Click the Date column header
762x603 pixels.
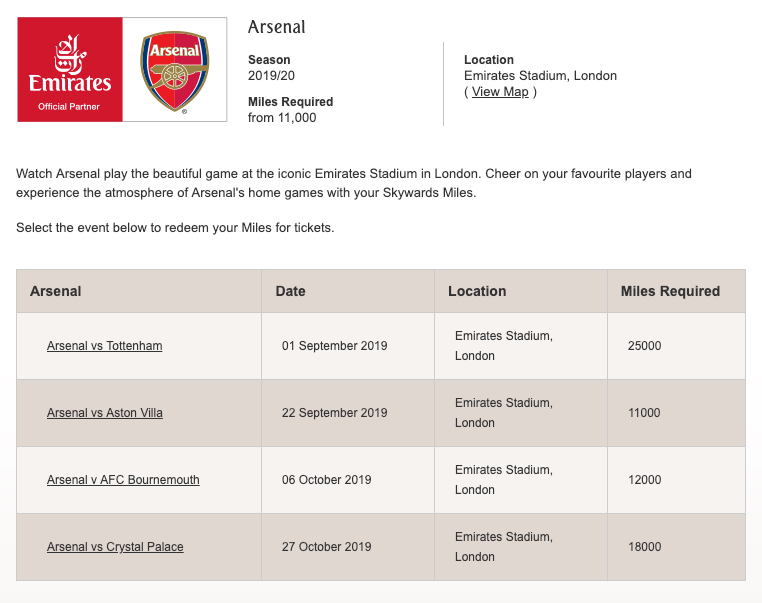(x=290, y=291)
